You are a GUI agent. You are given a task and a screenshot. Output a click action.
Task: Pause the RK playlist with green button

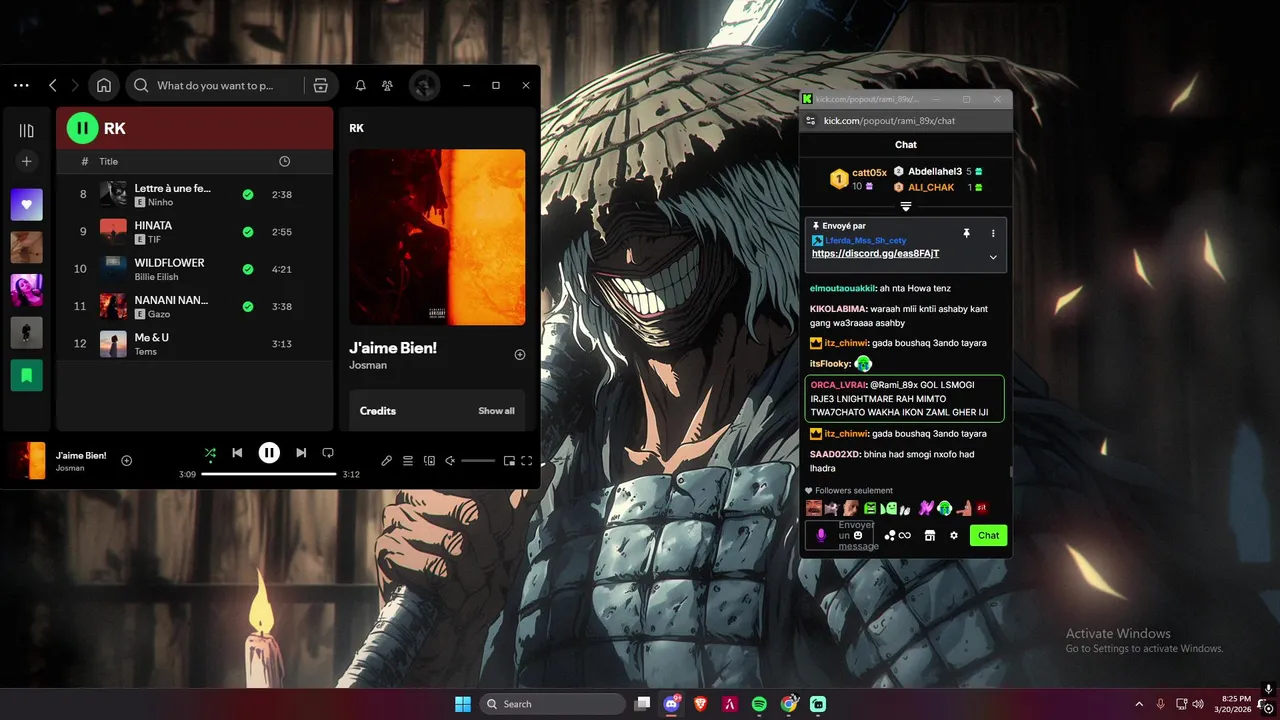point(82,128)
